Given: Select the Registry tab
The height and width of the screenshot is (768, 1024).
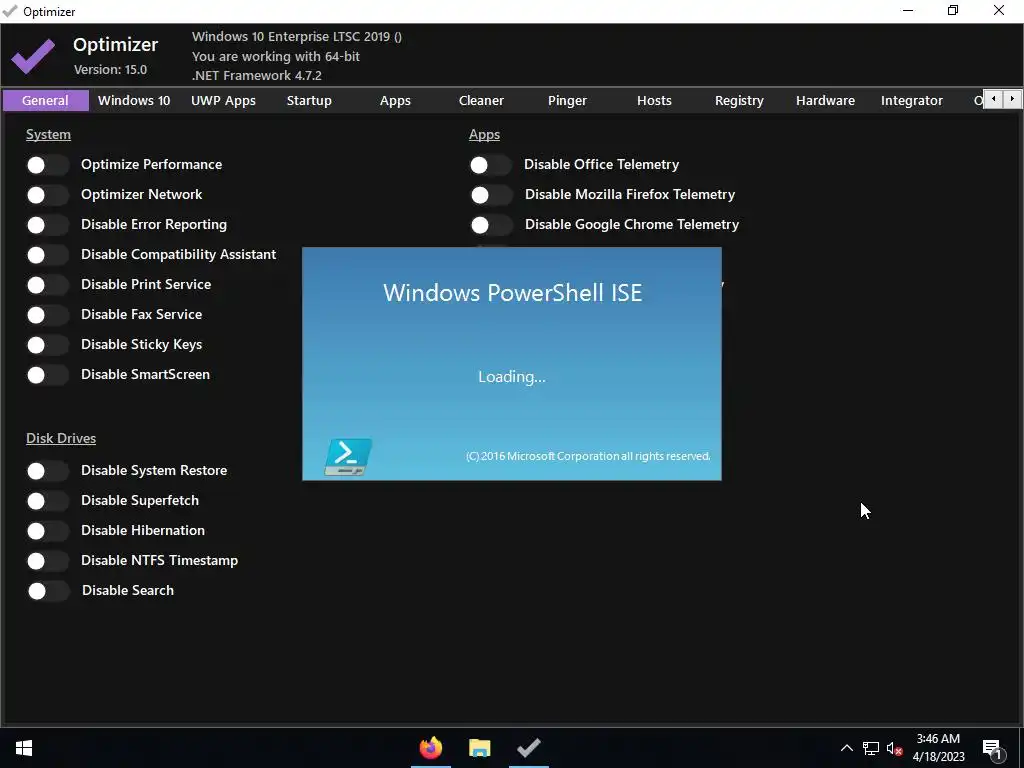Looking at the screenshot, I should pos(739,101).
